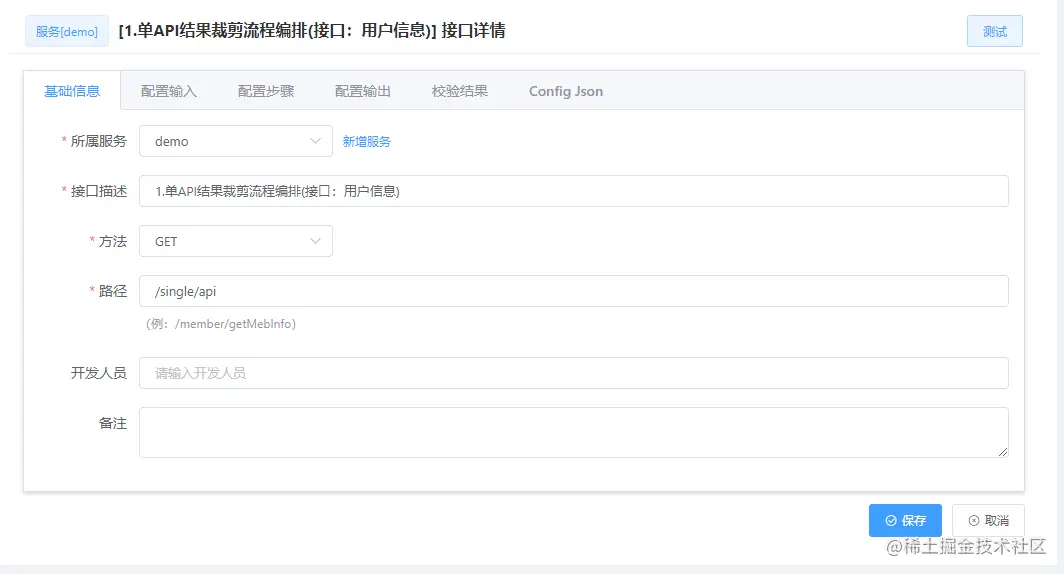Screen dimensions: 1064x574
Task: Click the 保存 save button
Action: tap(905, 520)
